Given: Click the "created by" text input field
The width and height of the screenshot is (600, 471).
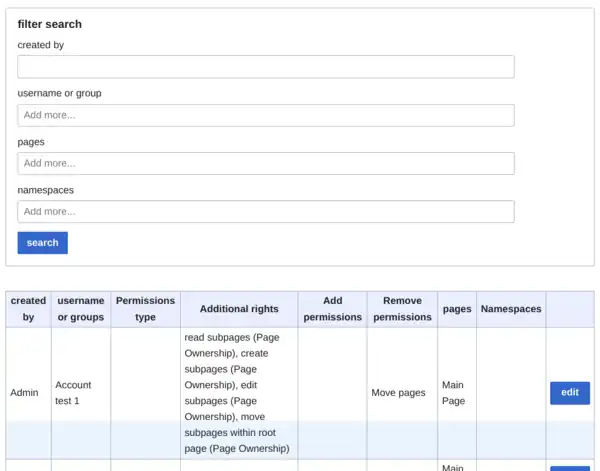Looking at the screenshot, I should tap(266, 67).
